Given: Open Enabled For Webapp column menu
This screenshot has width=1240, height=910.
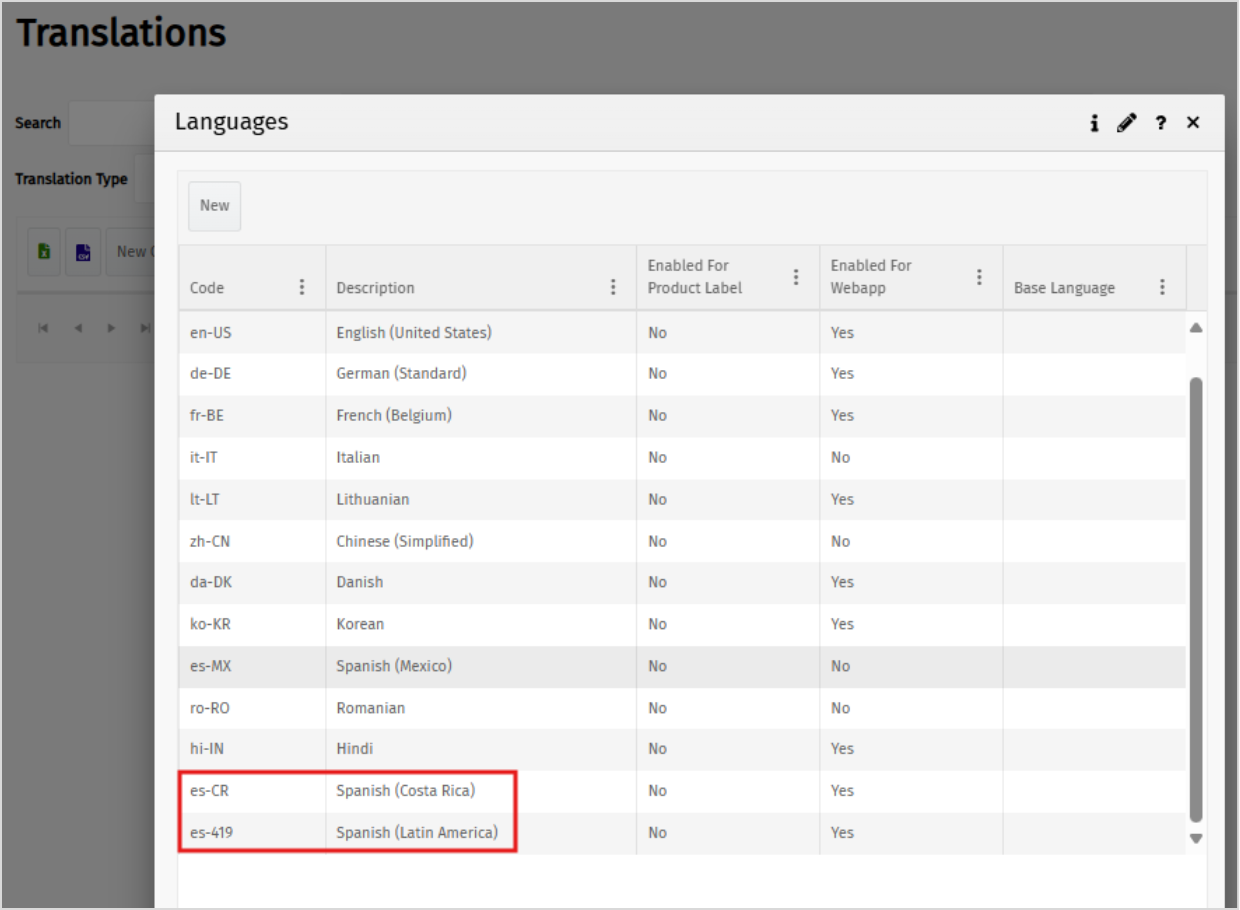Looking at the screenshot, I should pyautogui.click(x=979, y=277).
